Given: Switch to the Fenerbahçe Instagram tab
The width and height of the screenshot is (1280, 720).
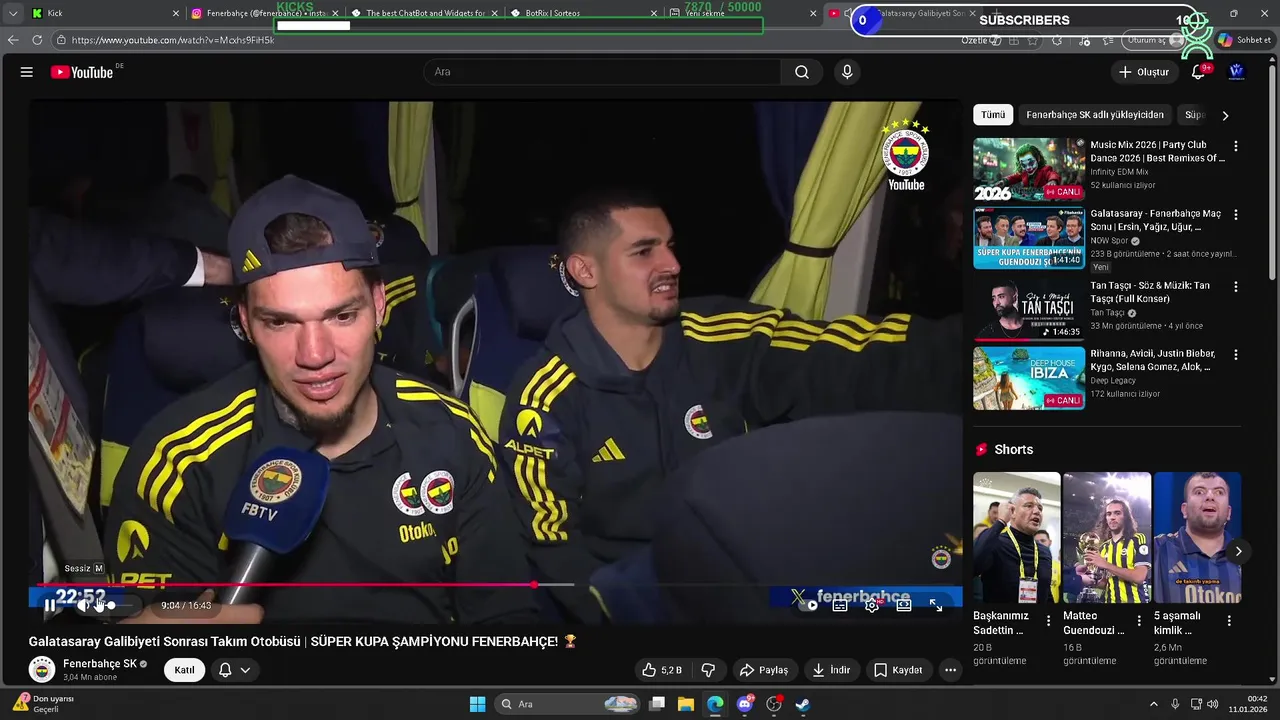Looking at the screenshot, I should tap(264, 13).
